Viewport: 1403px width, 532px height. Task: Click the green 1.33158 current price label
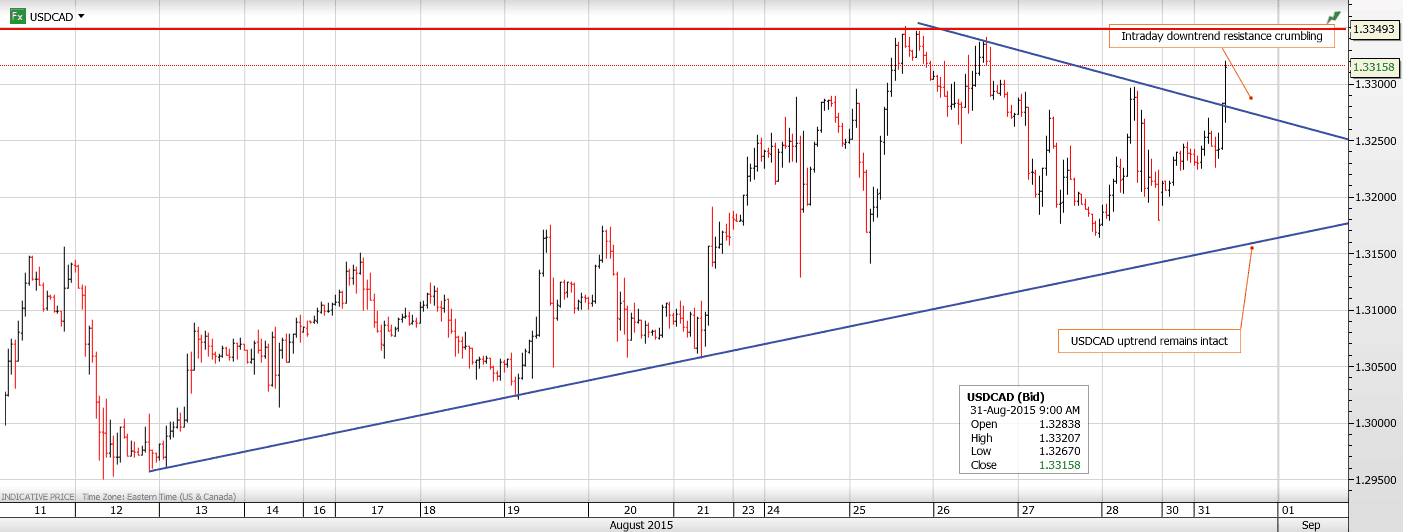coord(1373,67)
